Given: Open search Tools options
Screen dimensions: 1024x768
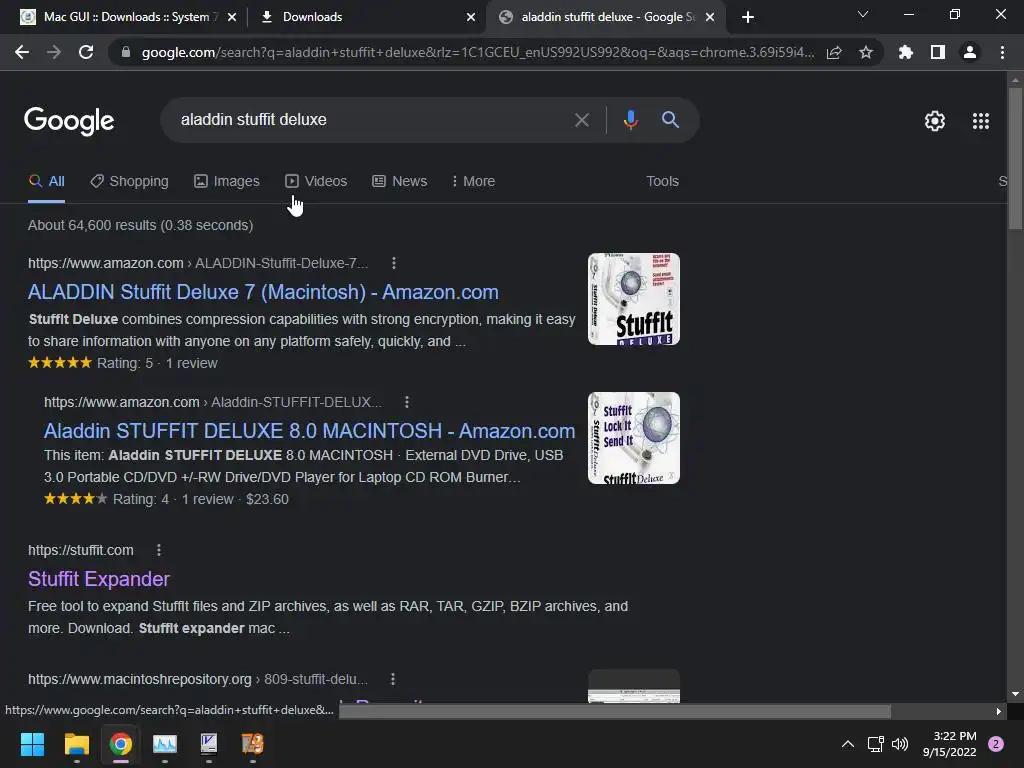Looking at the screenshot, I should (662, 182).
